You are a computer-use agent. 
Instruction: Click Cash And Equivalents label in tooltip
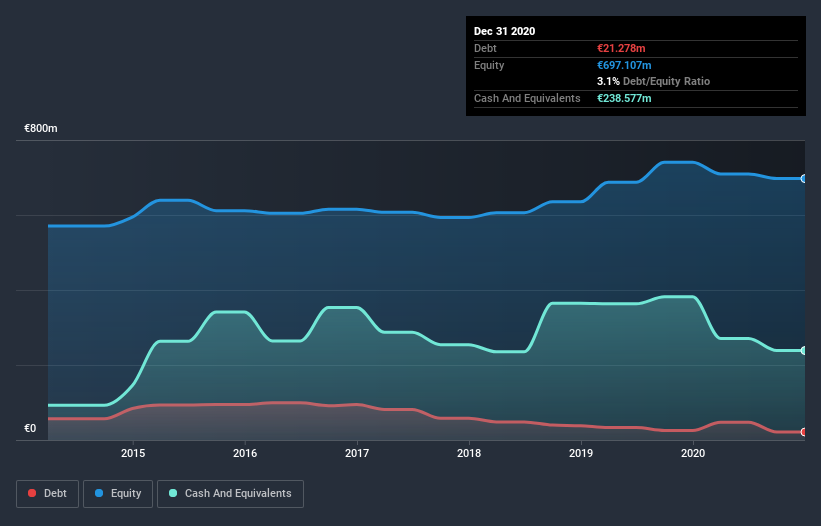tap(527, 98)
